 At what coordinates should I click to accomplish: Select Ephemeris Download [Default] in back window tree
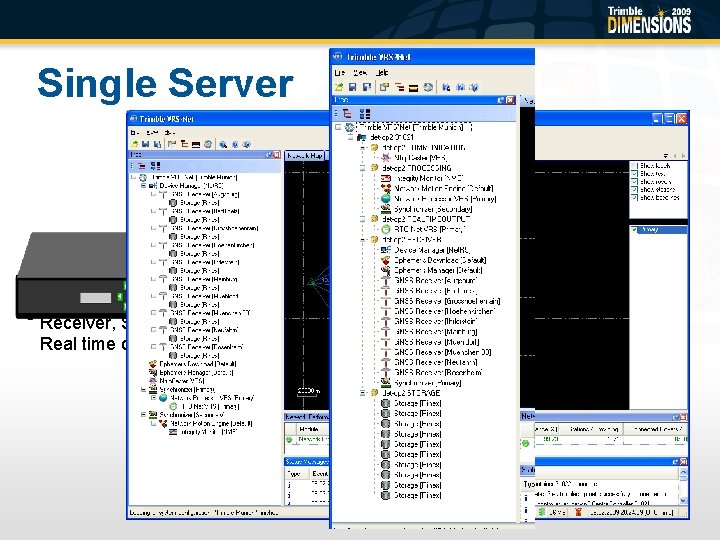click(x=197, y=364)
